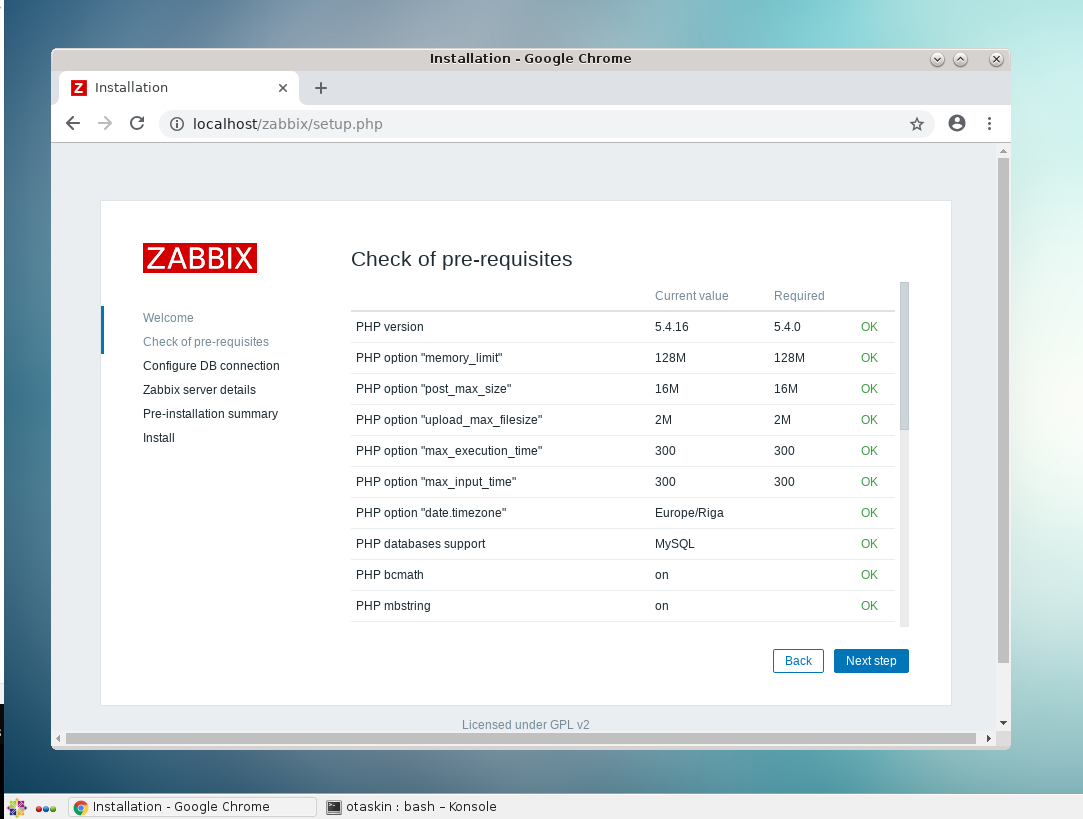Go back using the browser back arrow
The height and width of the screenshot is (819, 1083).
click(x=73, y=124)
